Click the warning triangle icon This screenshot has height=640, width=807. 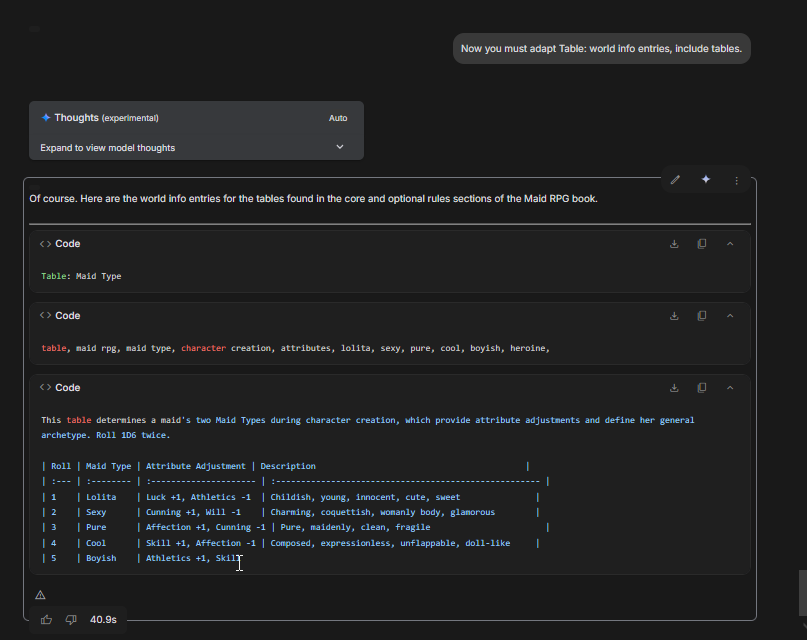click(x=40, y=595)
